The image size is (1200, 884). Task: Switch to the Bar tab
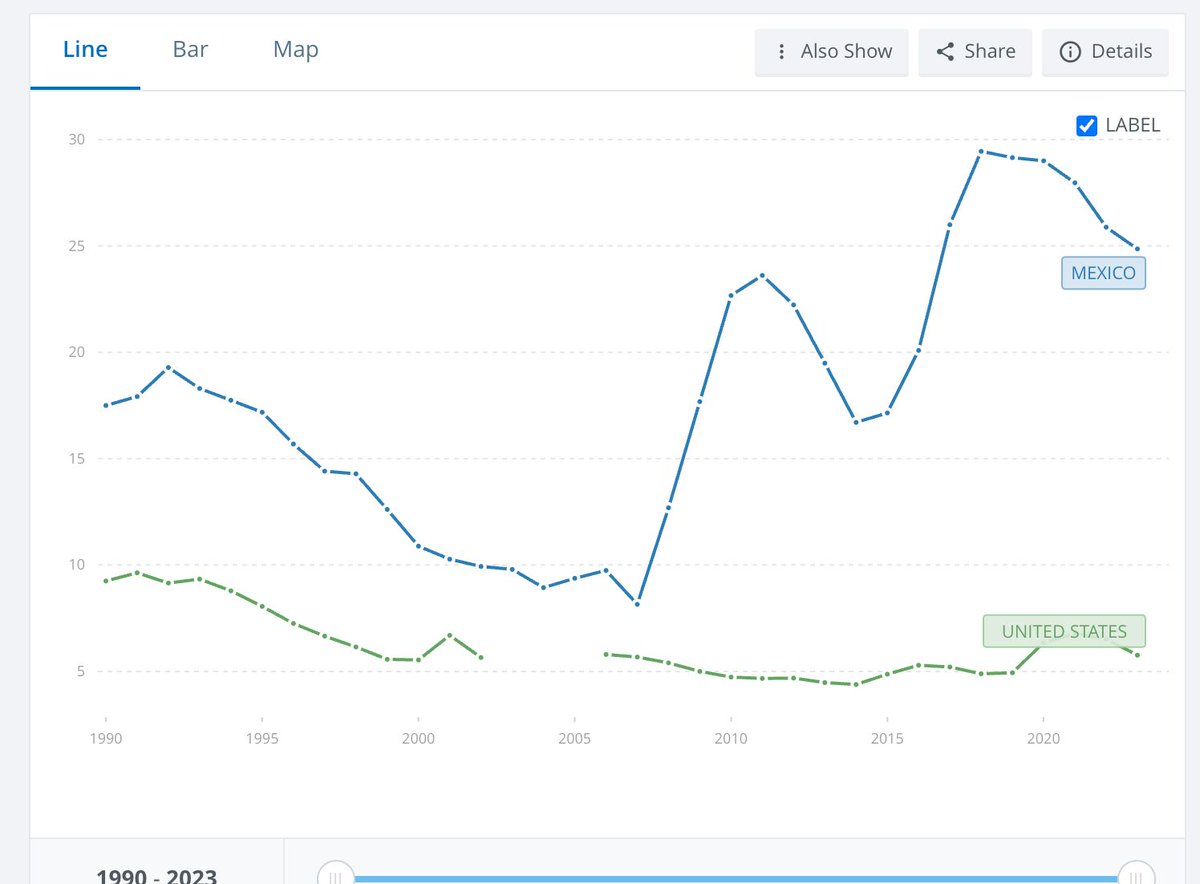[190, 48]
